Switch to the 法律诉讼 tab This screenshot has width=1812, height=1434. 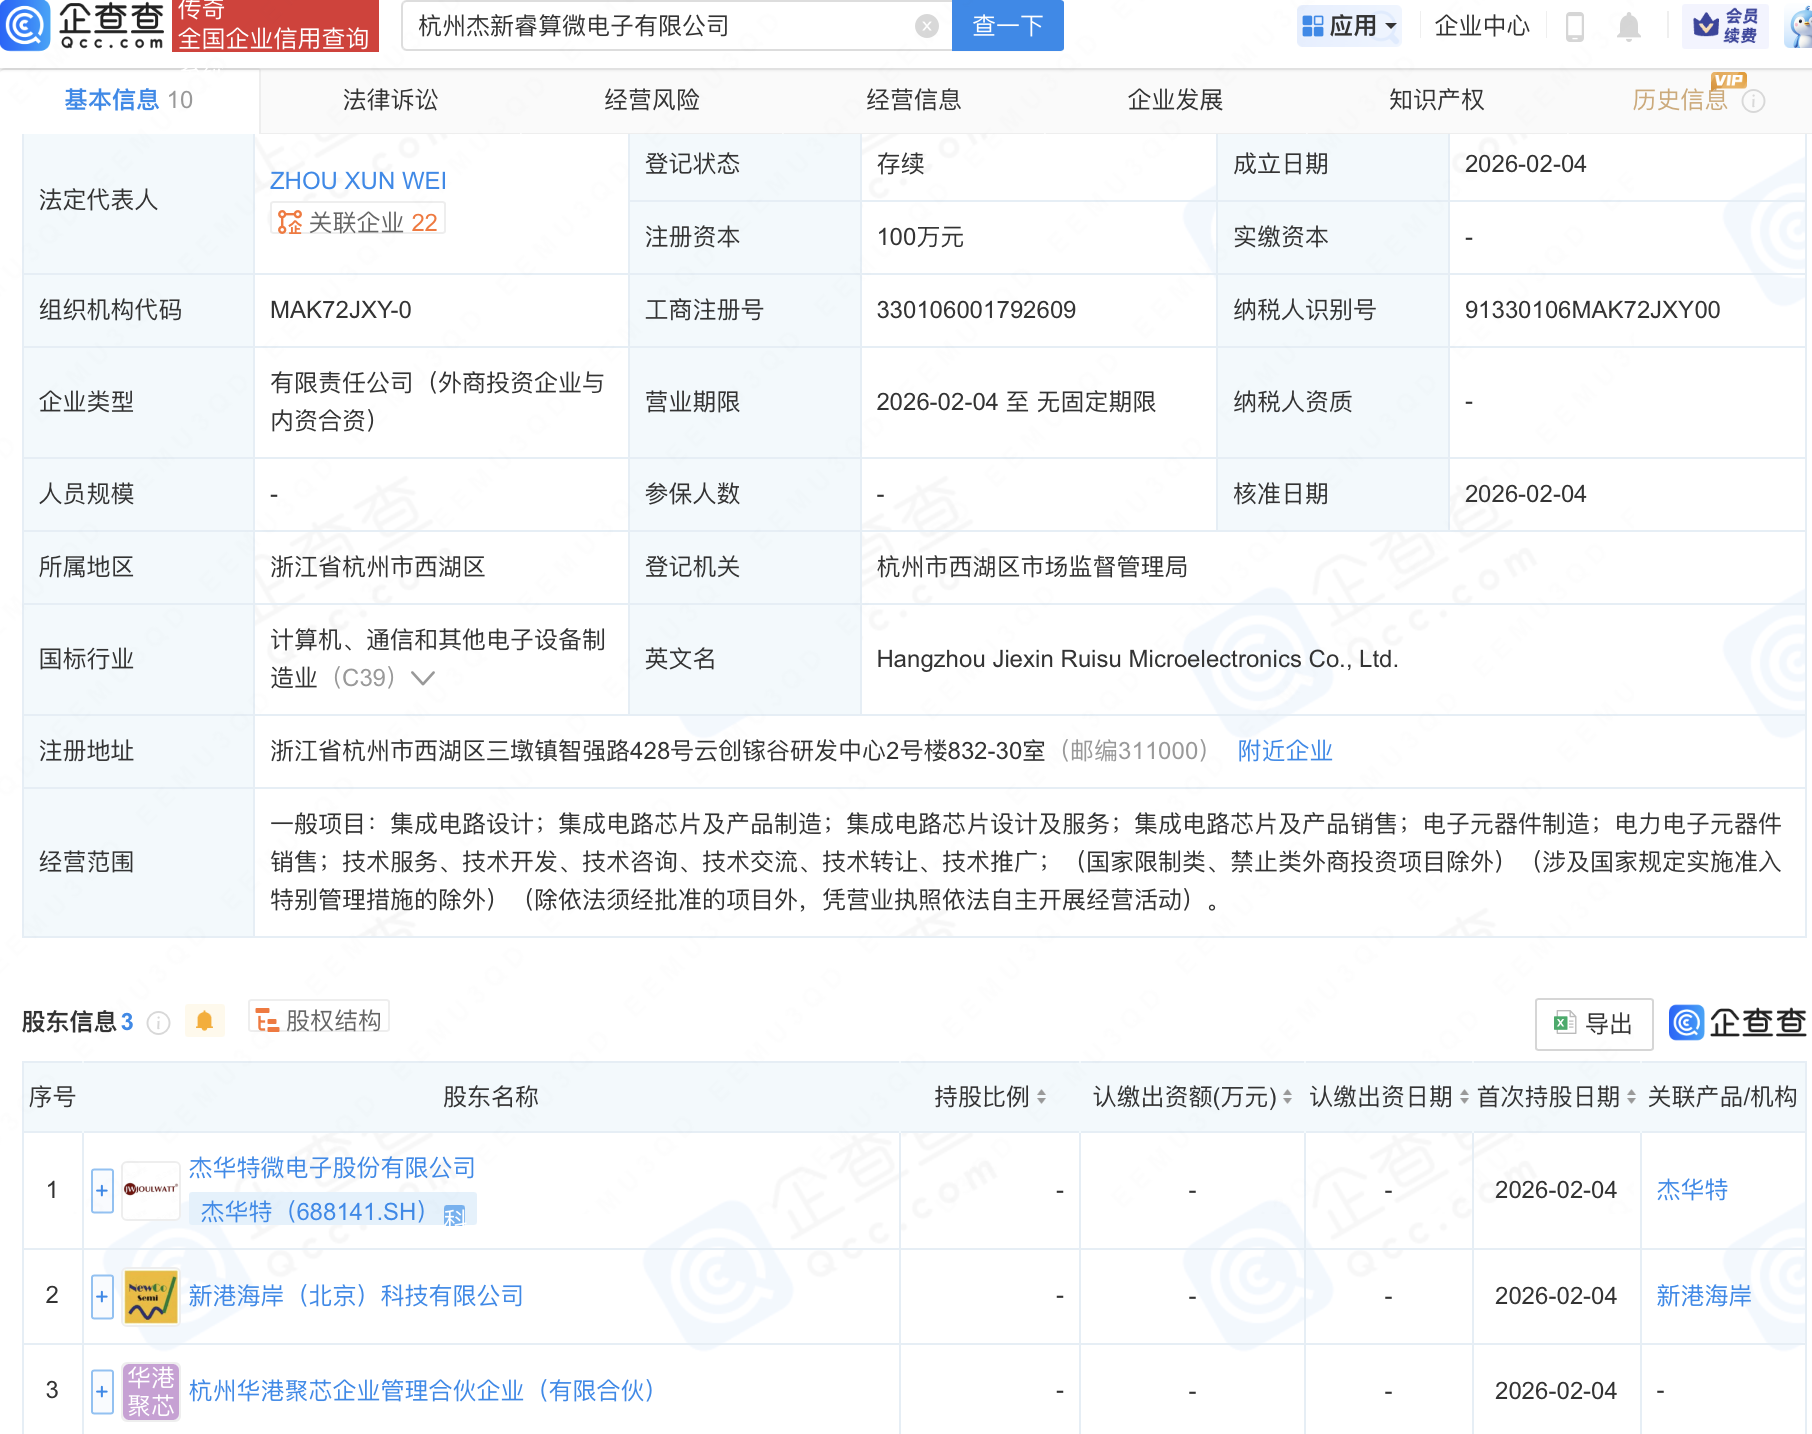389,99
